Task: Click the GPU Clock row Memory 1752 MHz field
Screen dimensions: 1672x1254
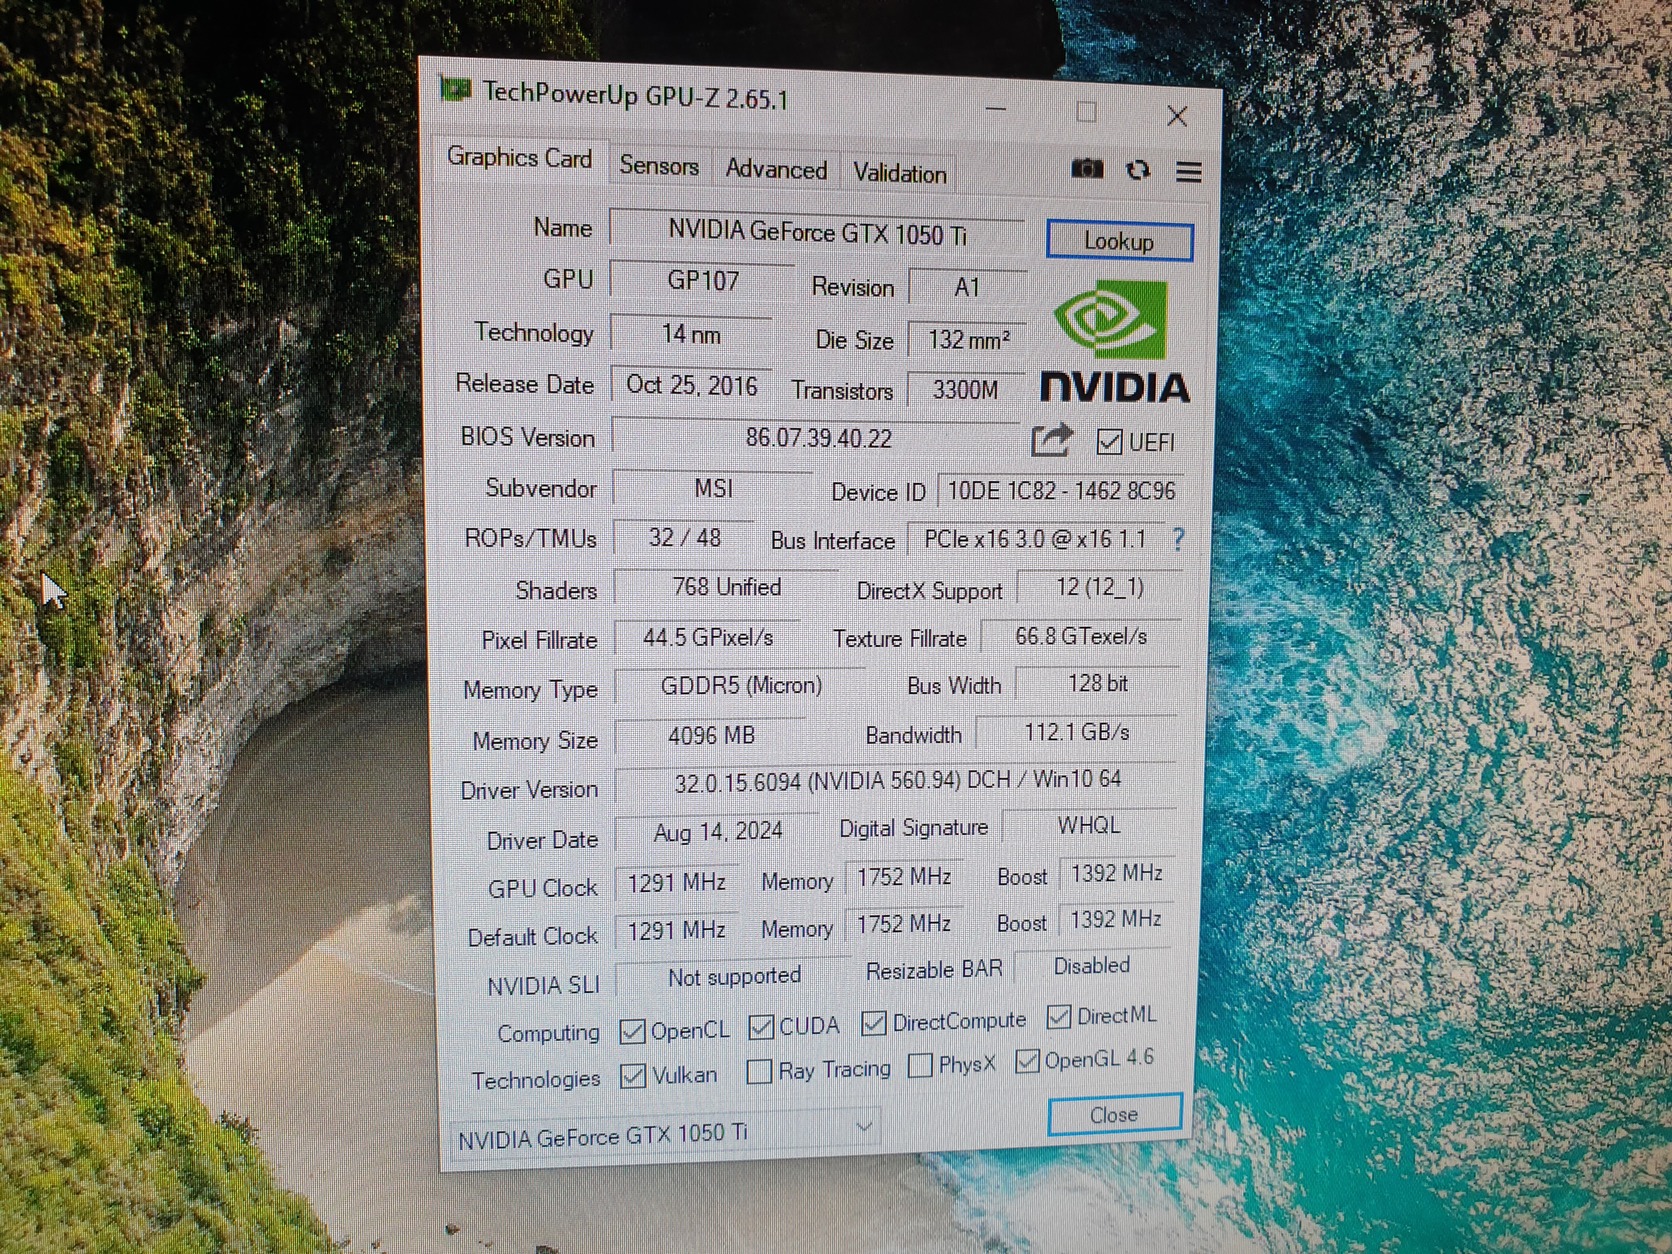Action: (904, 877)
